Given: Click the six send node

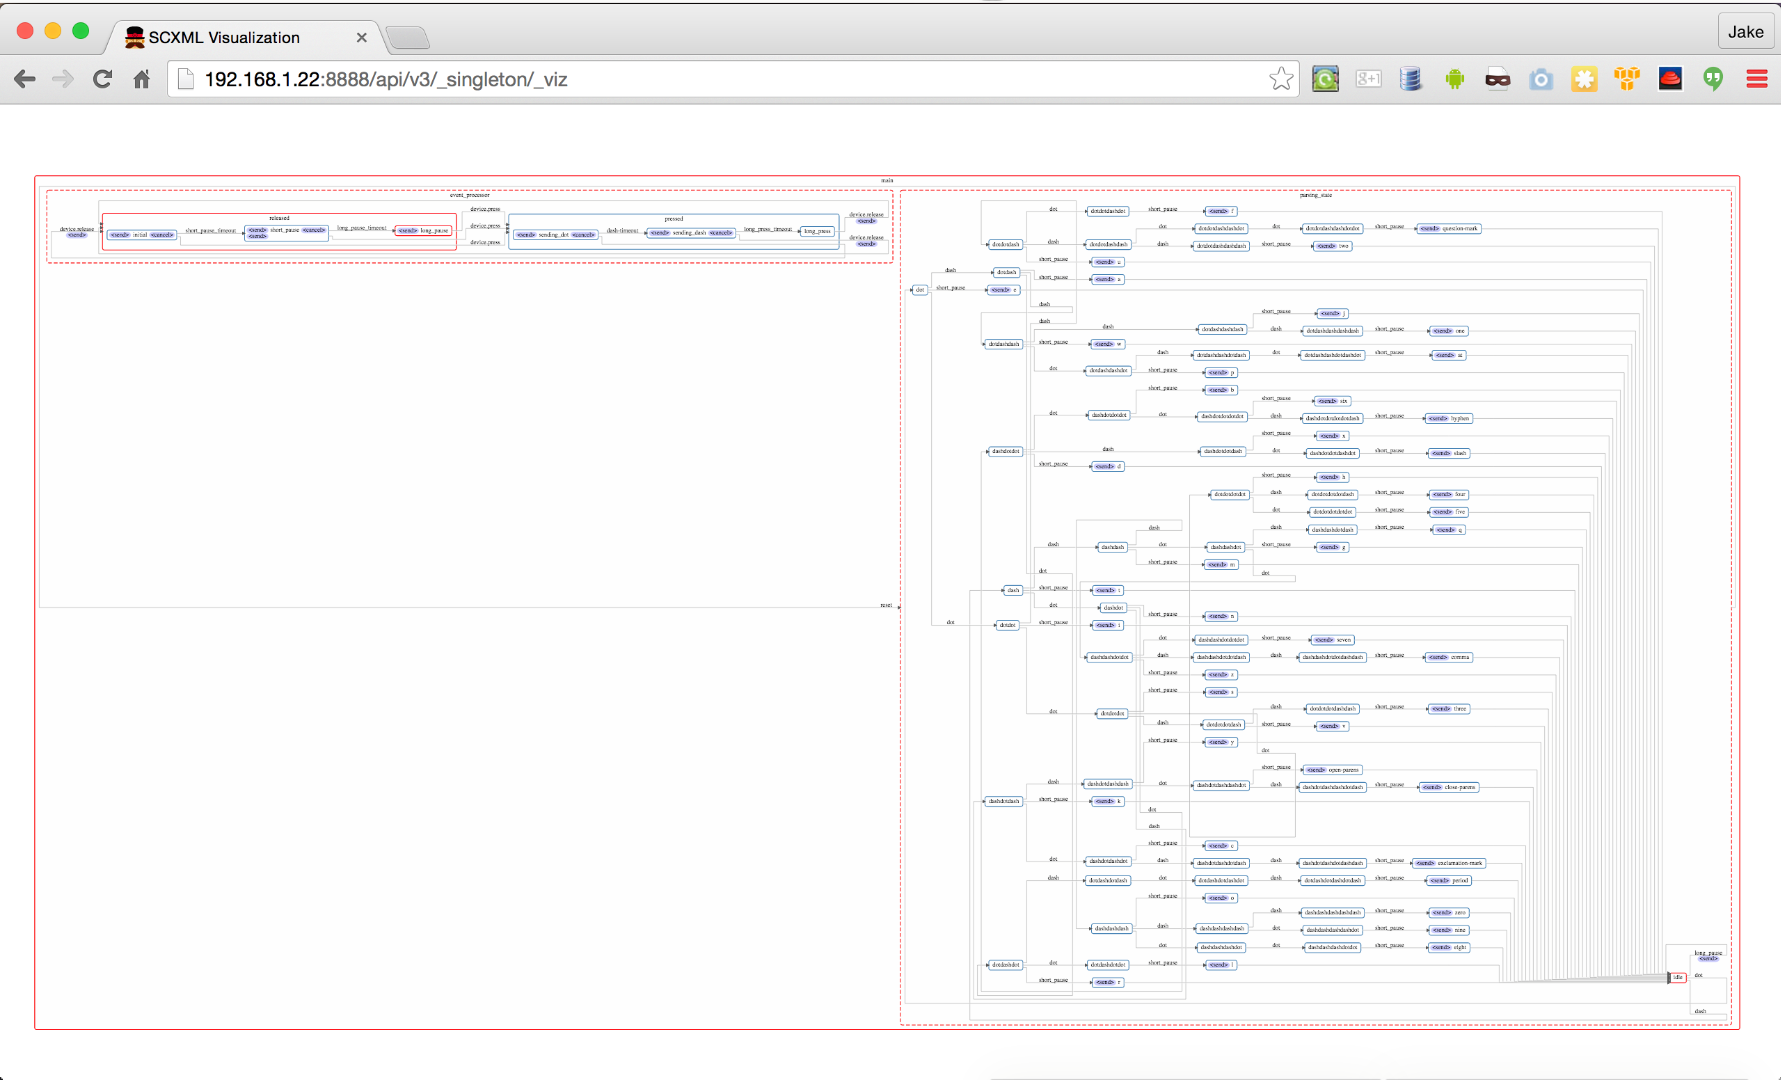Looking at the screenshot, I should [1333, 401].
